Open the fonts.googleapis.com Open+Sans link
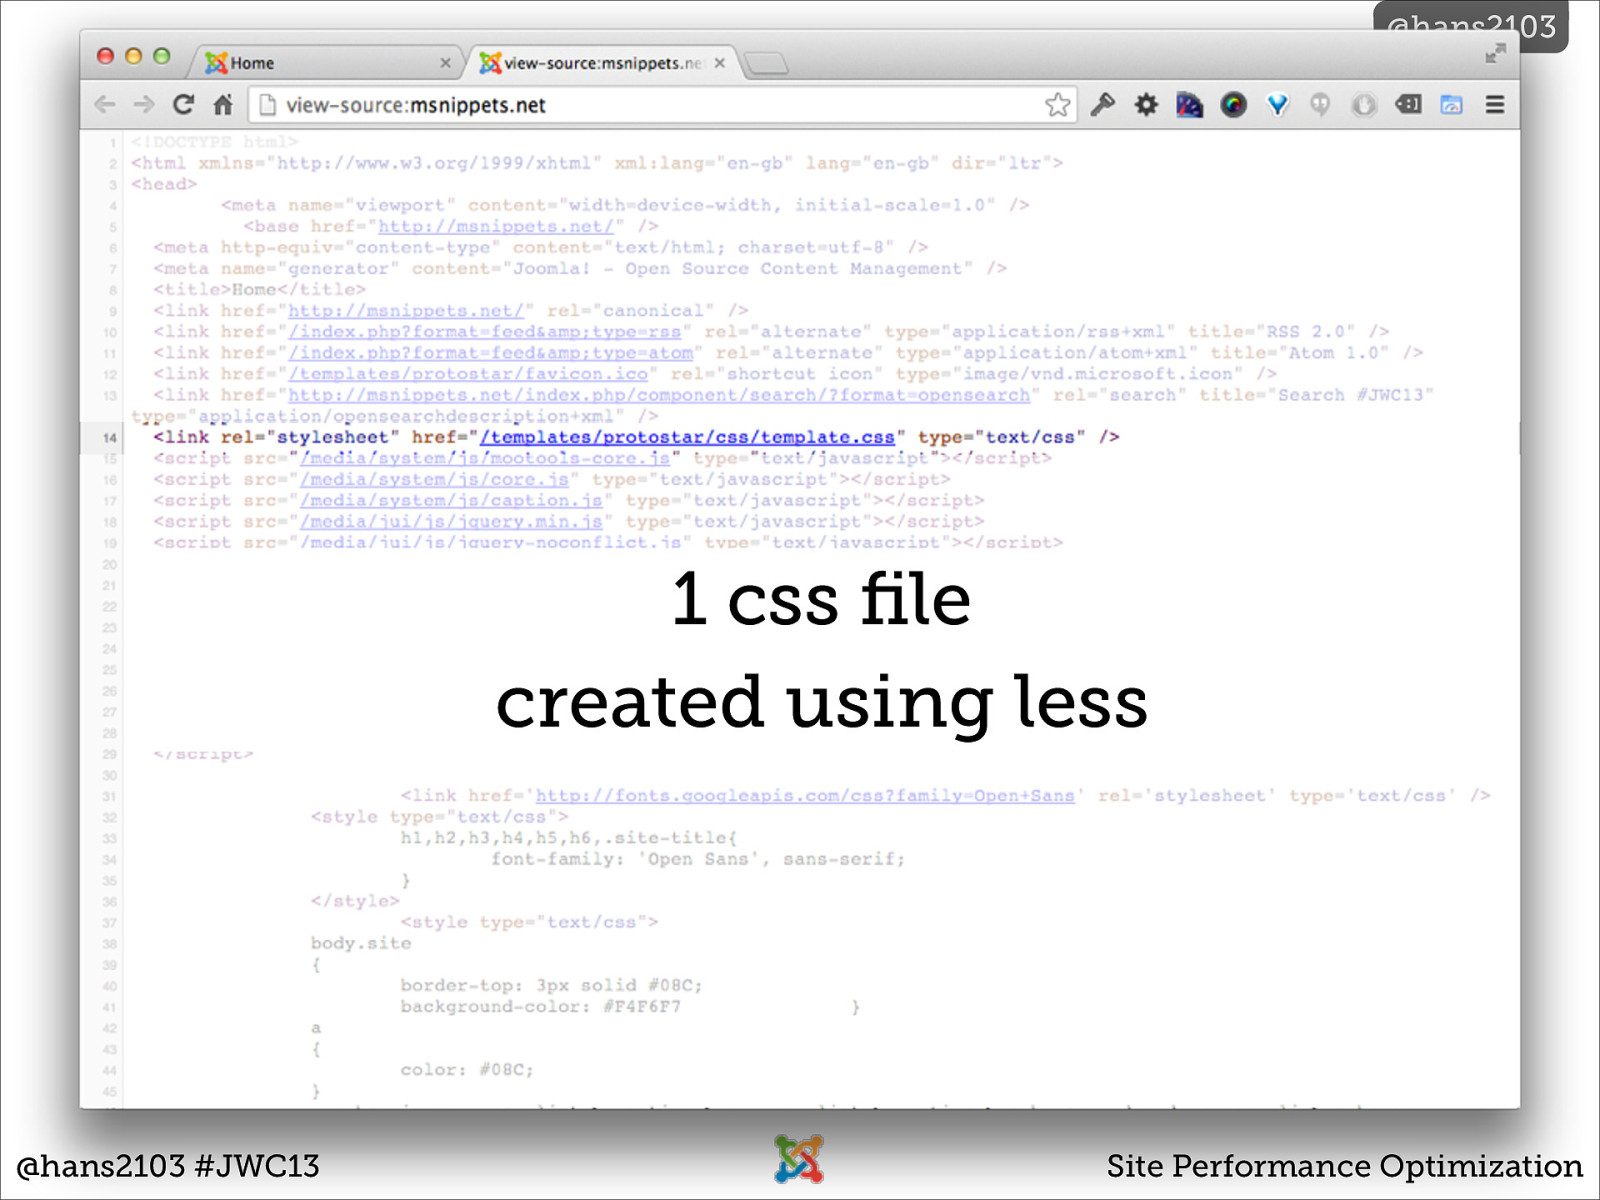 [805, 796]
